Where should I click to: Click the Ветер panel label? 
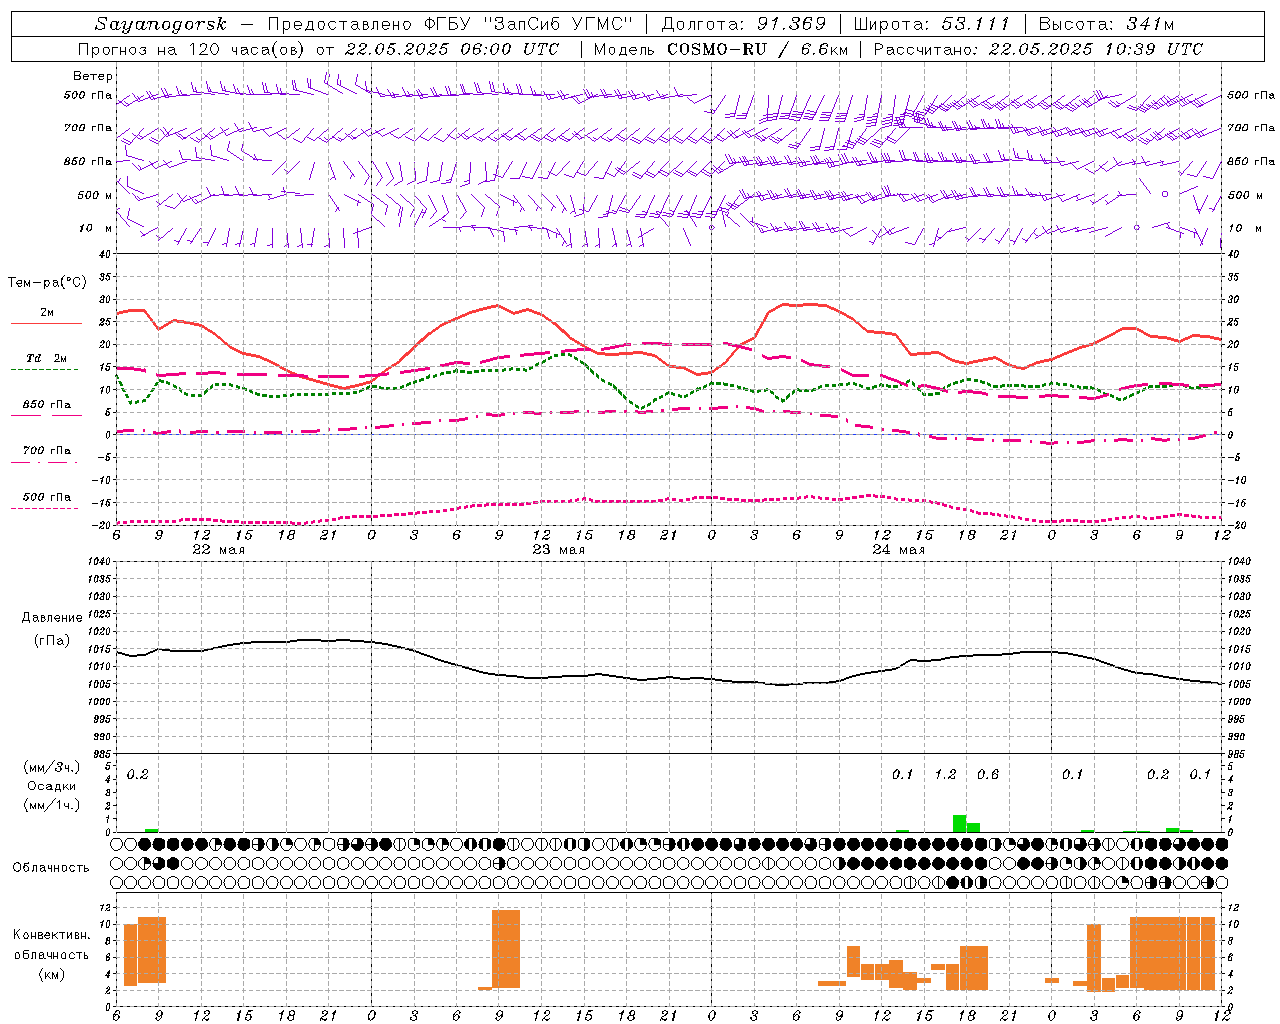click(92, 76)
